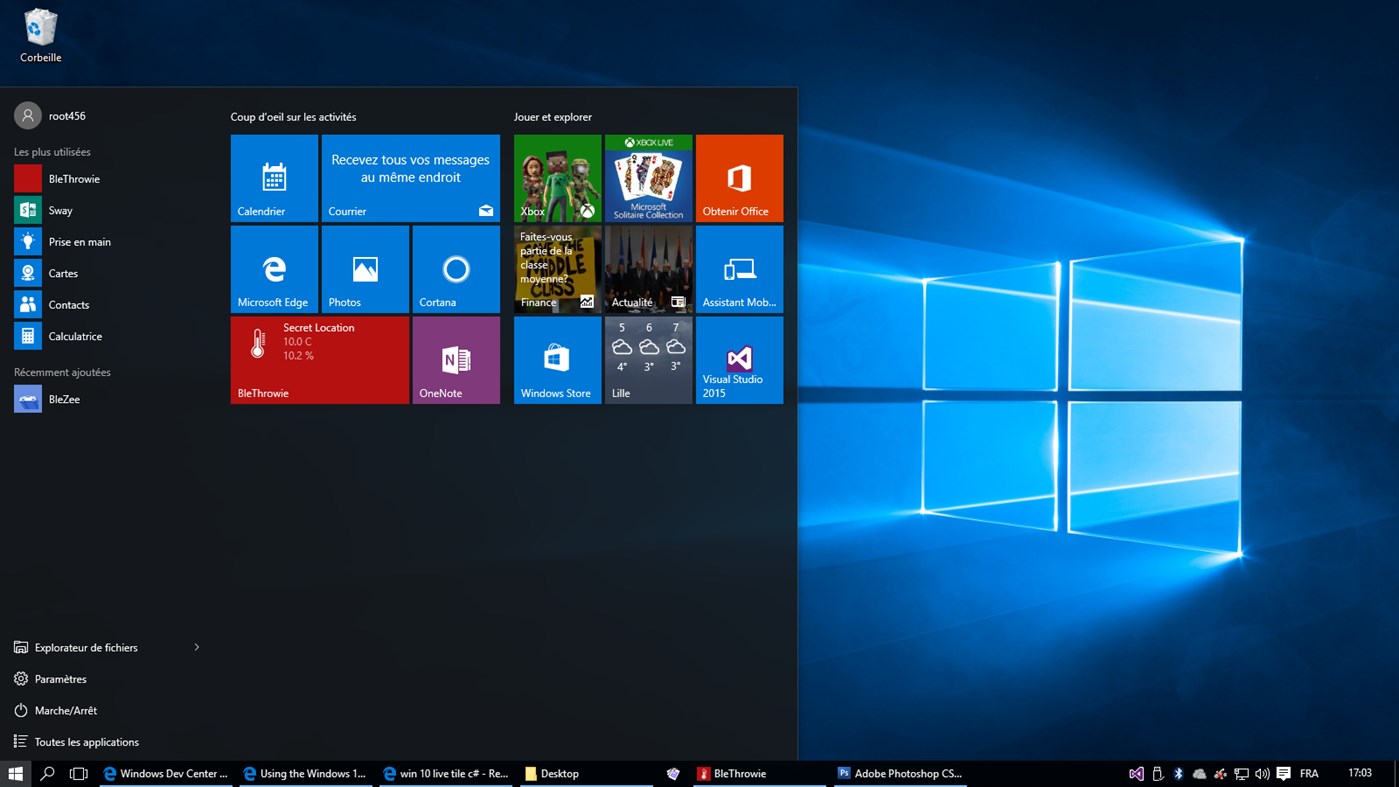Open the Cortana tile
The image size is (1399, 787).
click(x=456, y=268)
